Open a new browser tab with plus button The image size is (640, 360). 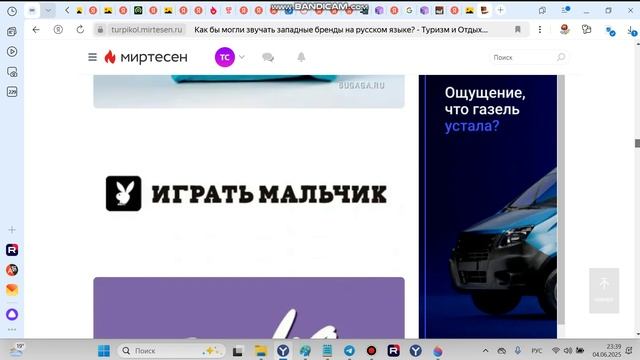(500, 10)
